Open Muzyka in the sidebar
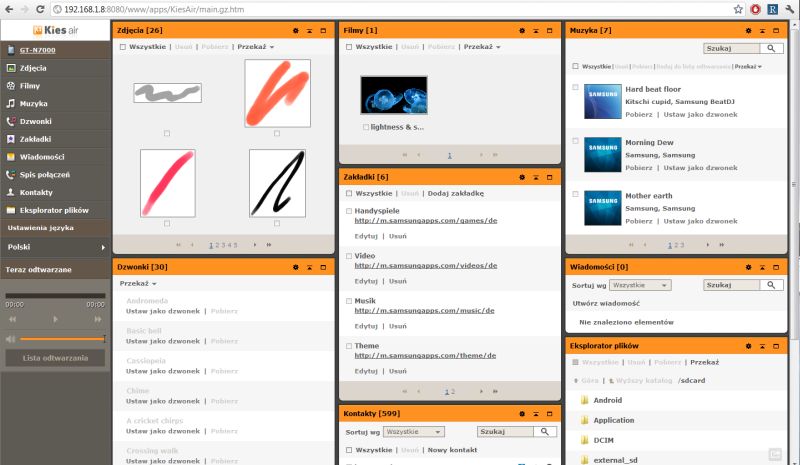 coord(33,104)
